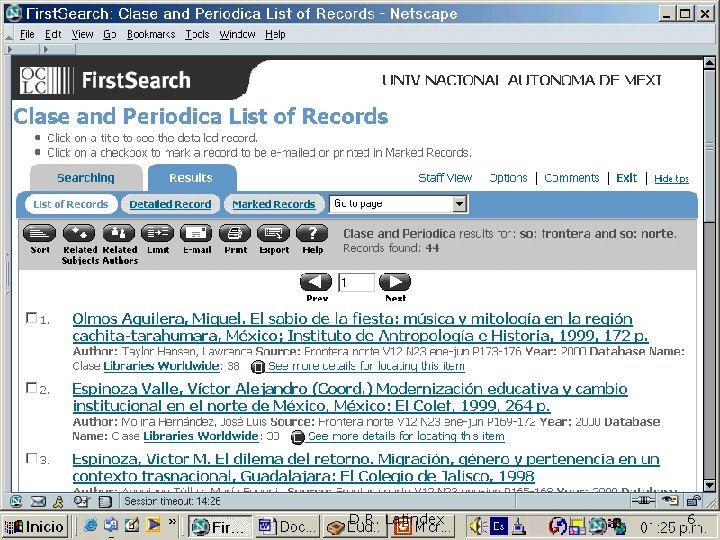Click the Export records icon

[x=274, y=233]
